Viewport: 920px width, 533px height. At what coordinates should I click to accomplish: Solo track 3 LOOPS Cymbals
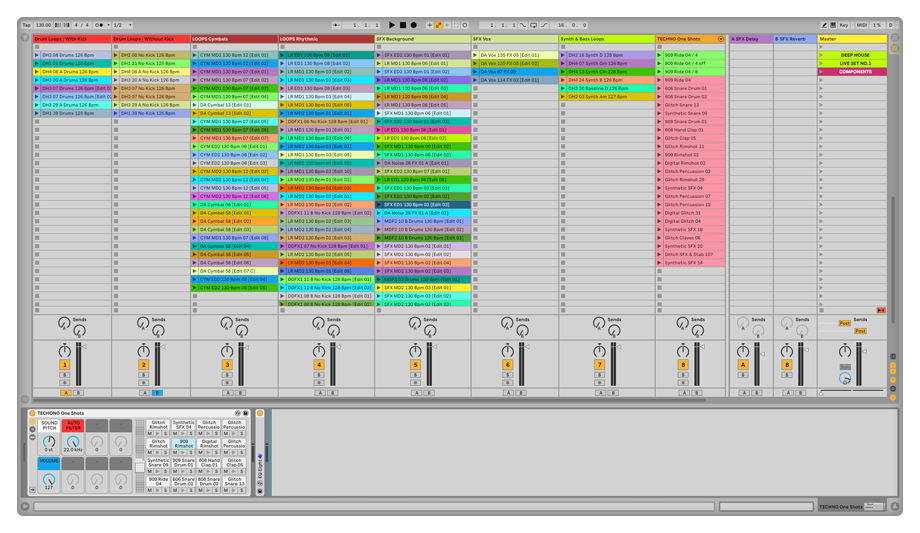coord(227,375)
